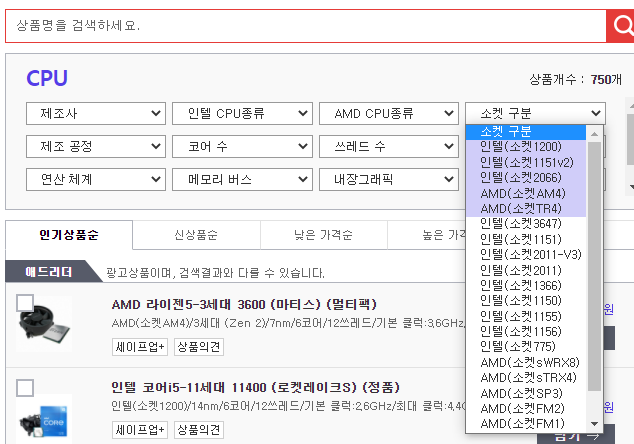The image size is (634, 444).
Task: Click AMD Ryzen cooler product thumbnail
Action: point(44,324)
